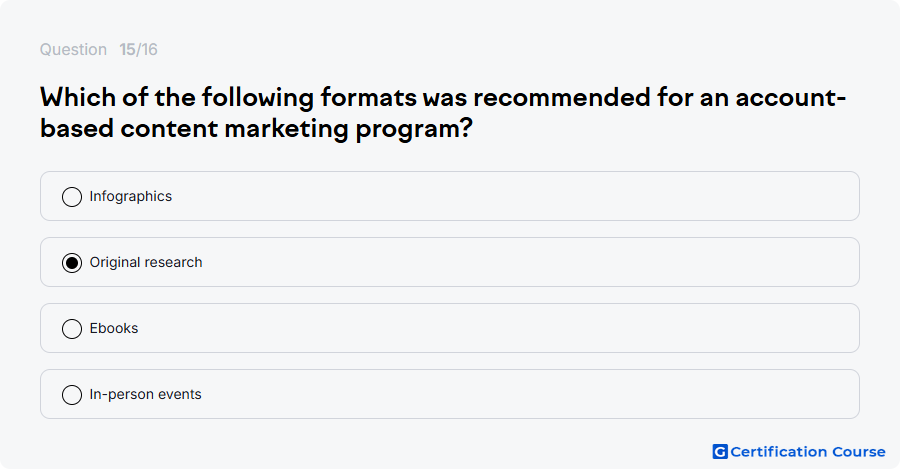
Task: Click empty space inside Infographics answer card
Action: point(517,196)
